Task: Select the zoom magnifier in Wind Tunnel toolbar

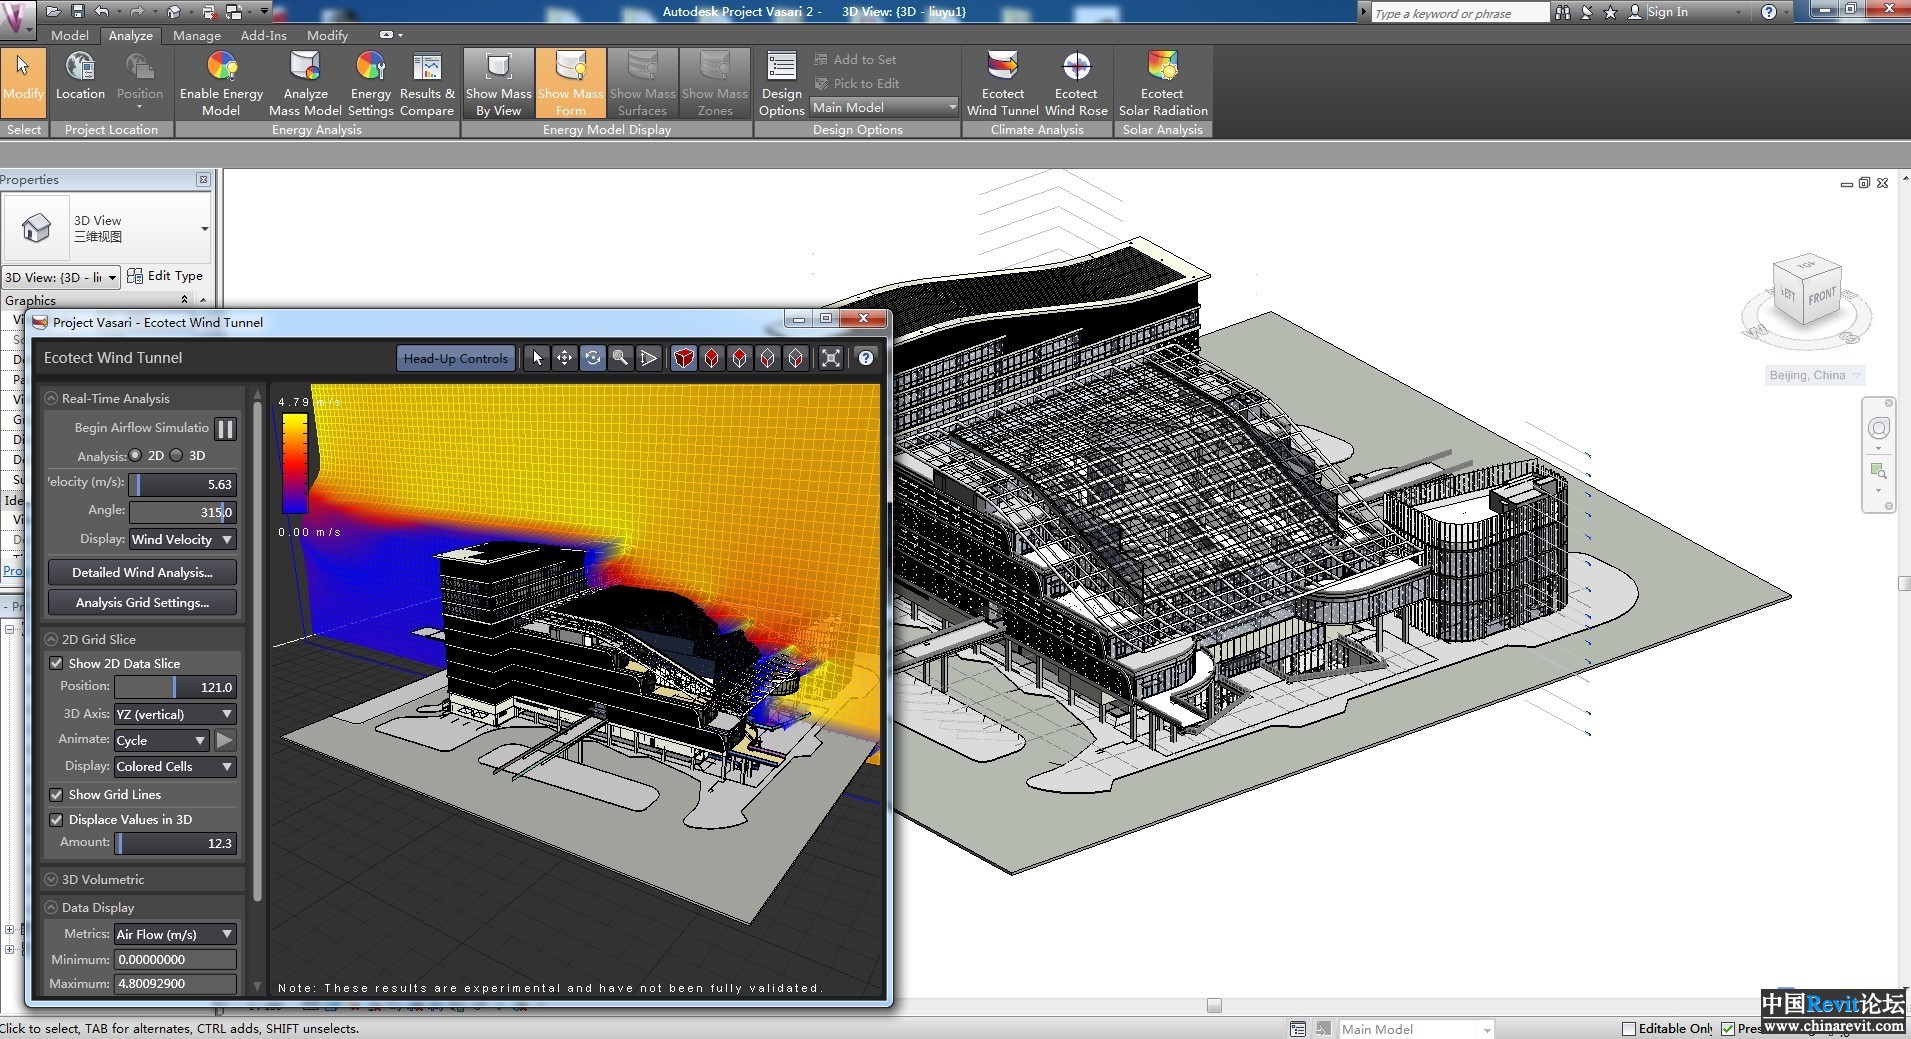Action: pyautogui.click(x=621, y=358)
